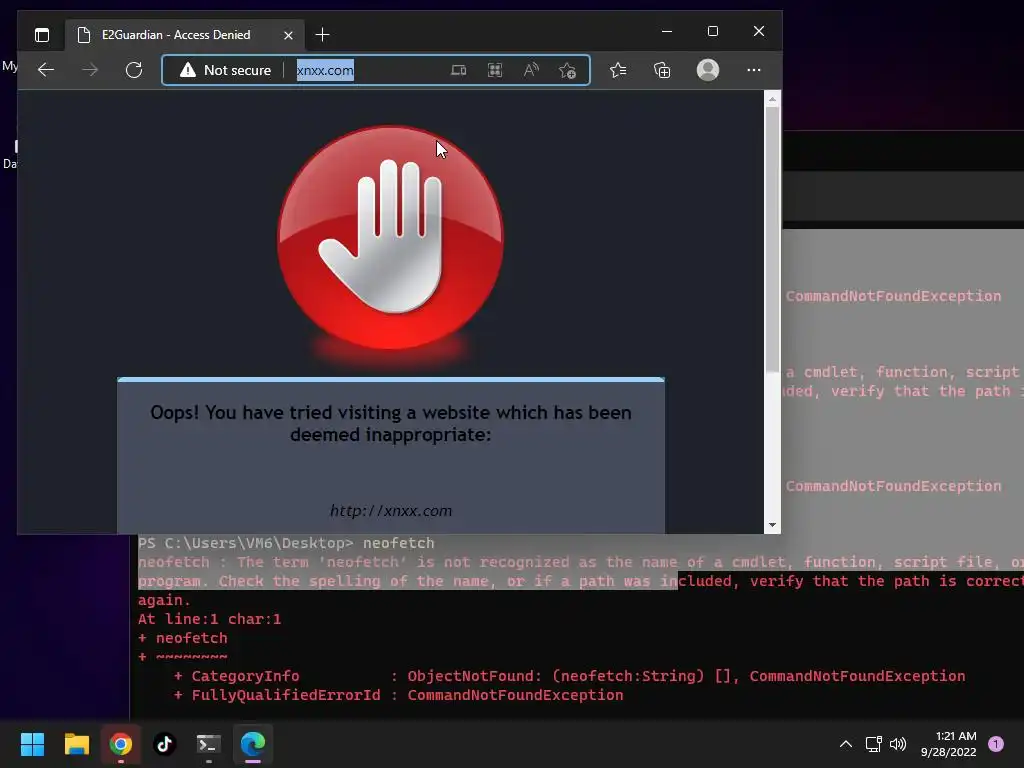This screenshot has height=768, width=1024.
Task: Open the notification badge showing 1
Action: [995, 744]
